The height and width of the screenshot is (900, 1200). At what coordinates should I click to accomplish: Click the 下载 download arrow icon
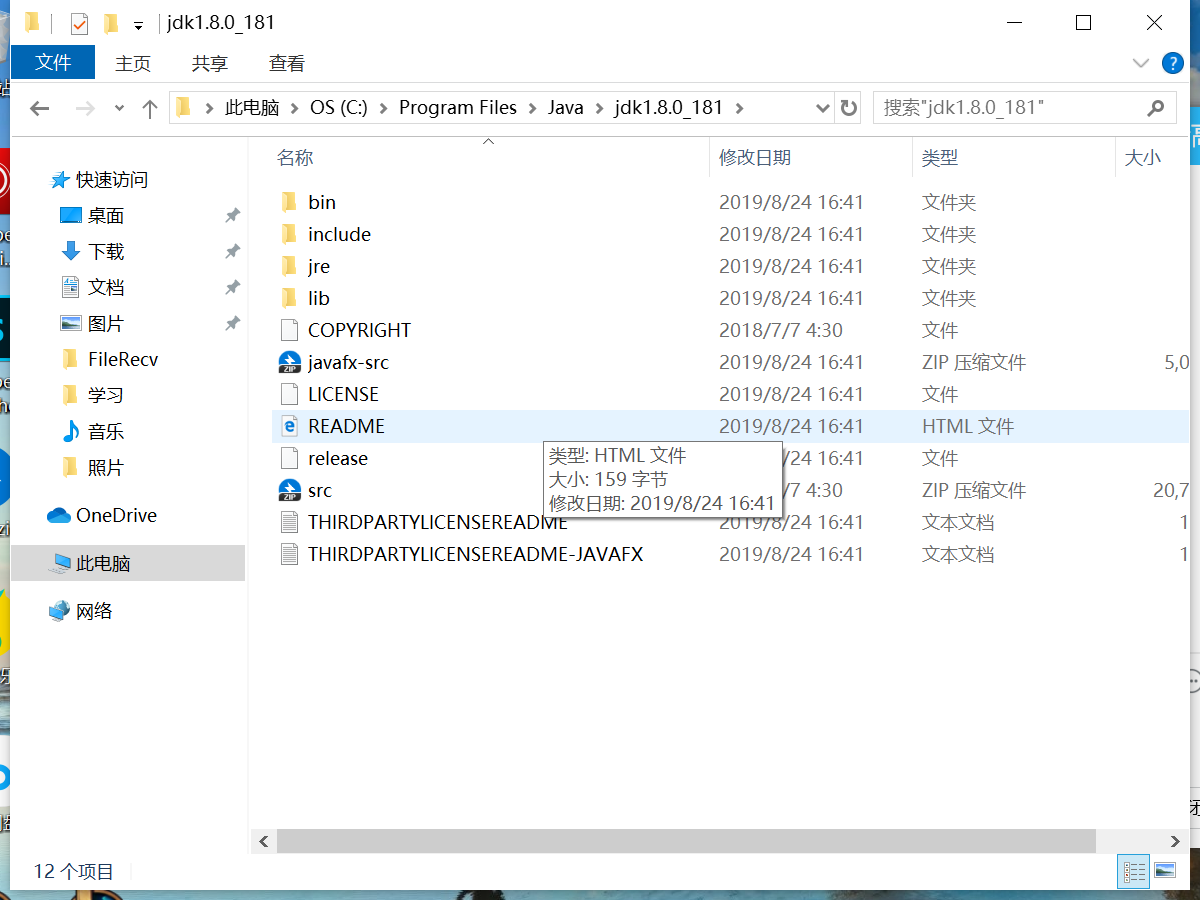click(x=70, y=251)
